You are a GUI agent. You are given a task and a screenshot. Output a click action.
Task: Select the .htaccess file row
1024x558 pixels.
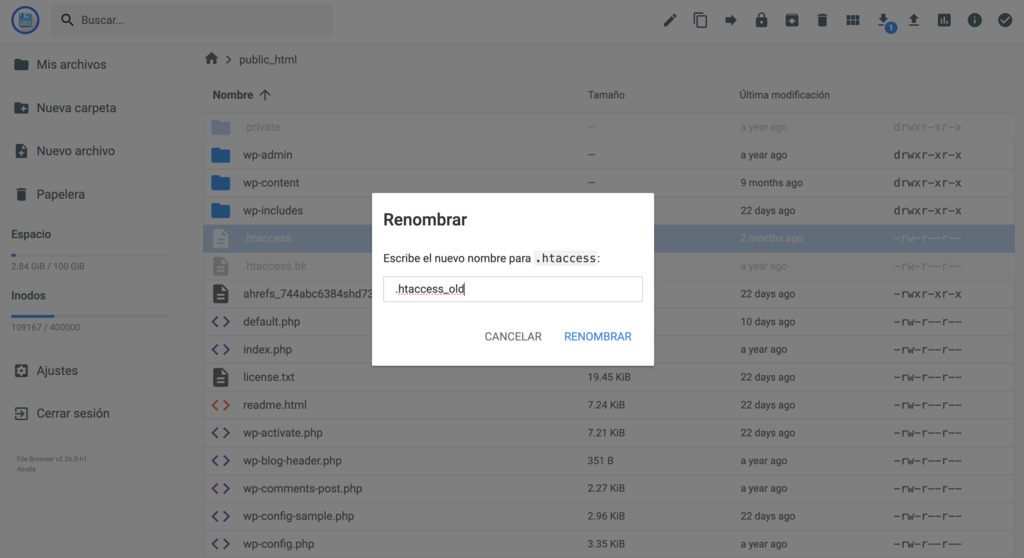[x=609, y=238]
